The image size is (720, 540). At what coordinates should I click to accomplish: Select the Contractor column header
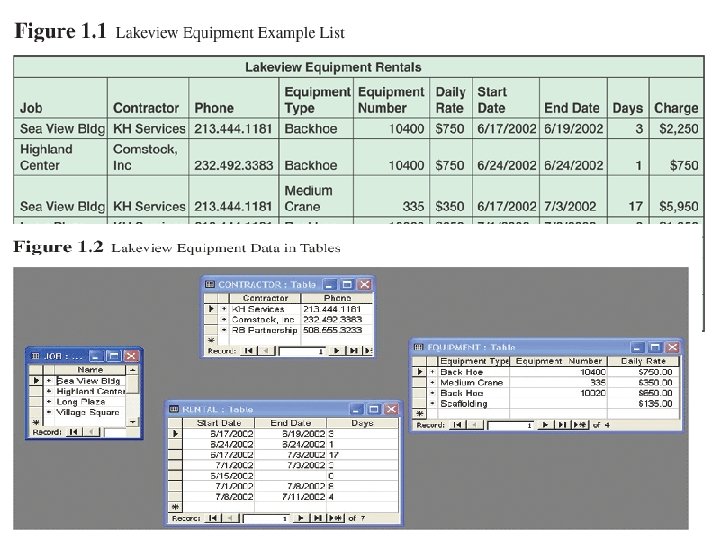click(x=265, y=298)
